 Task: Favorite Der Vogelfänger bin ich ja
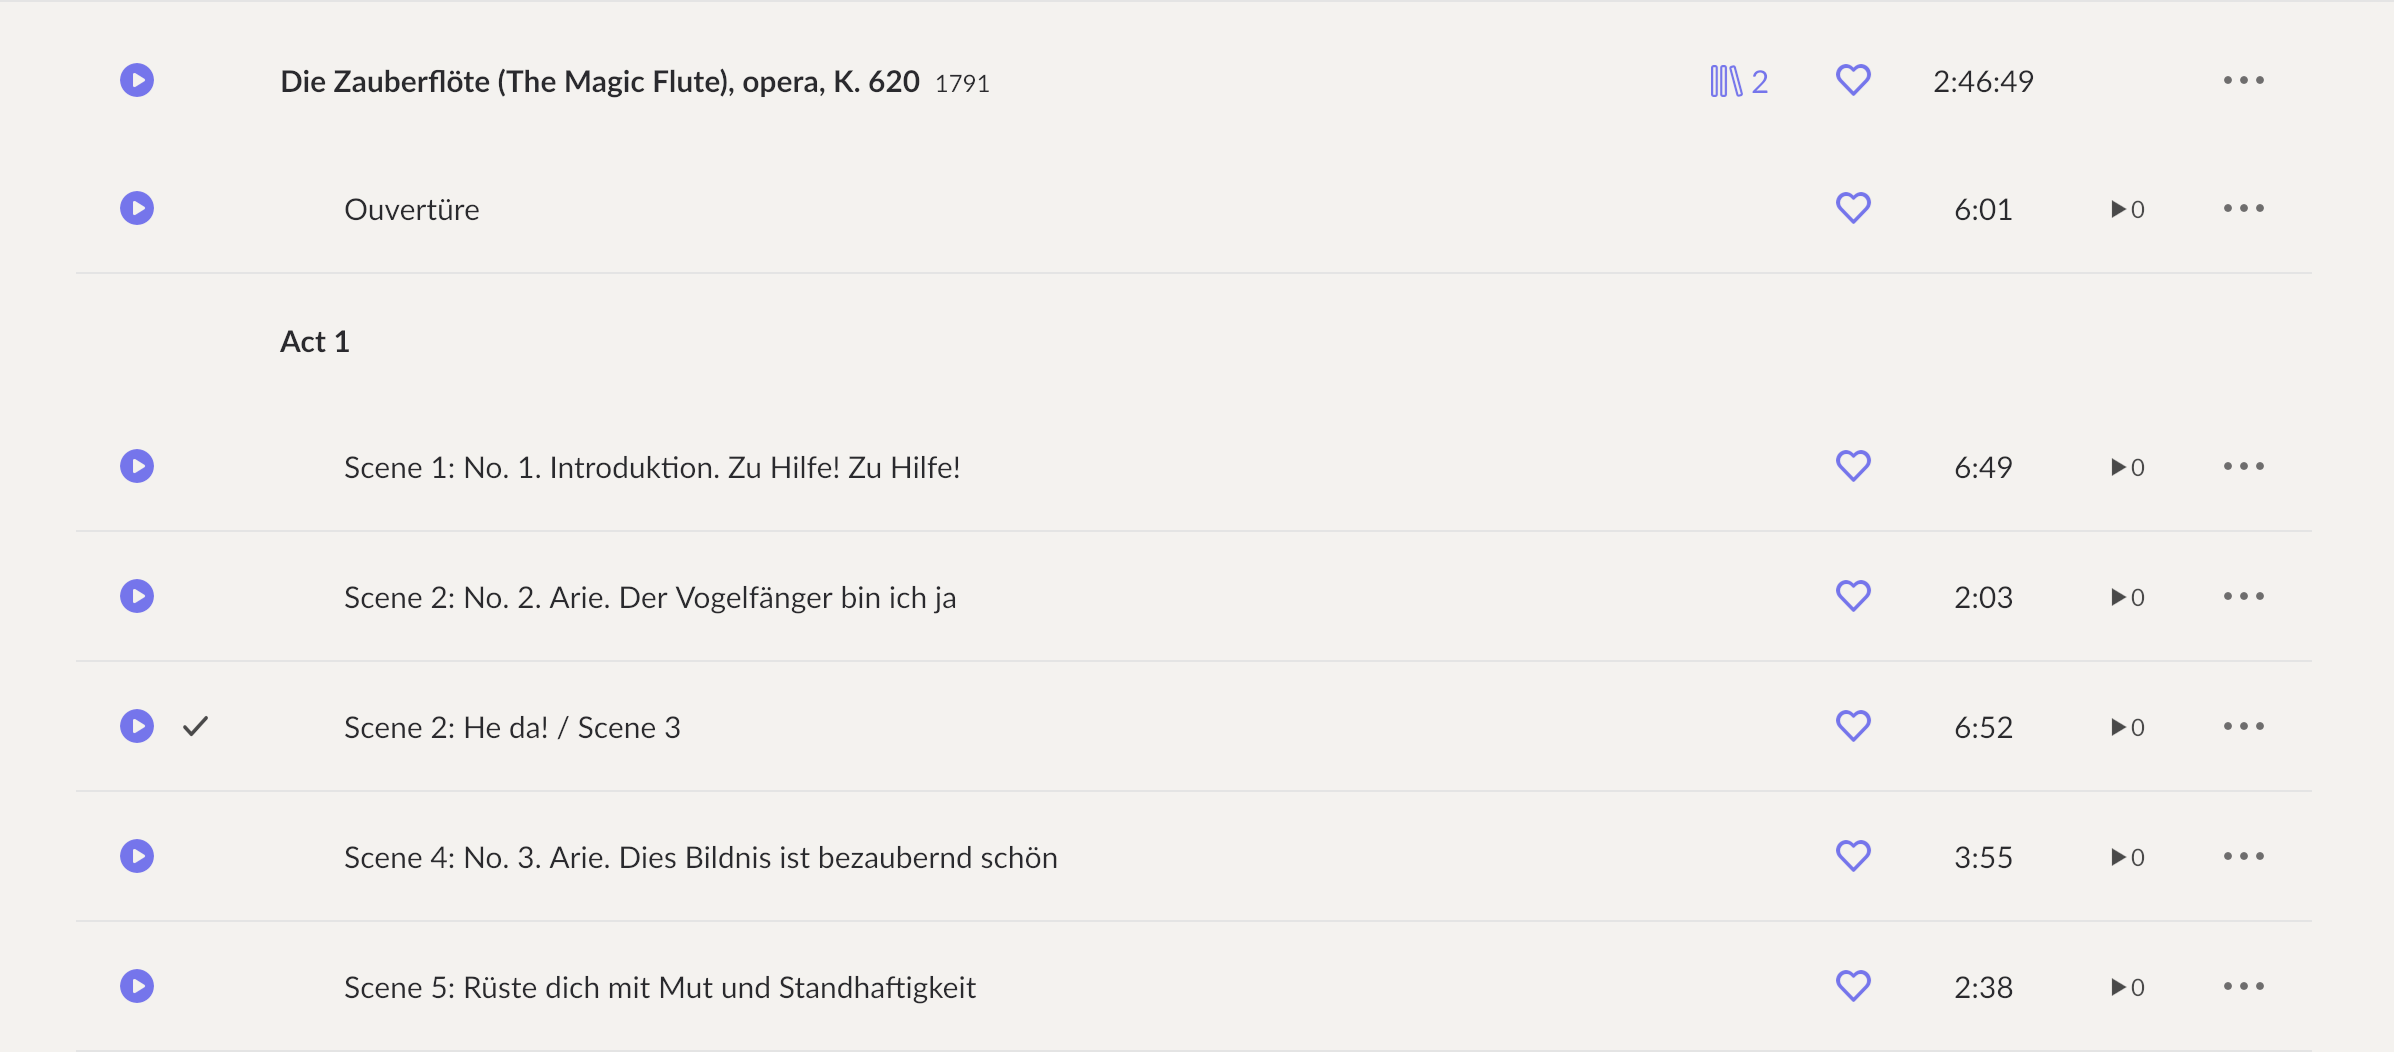click(1853, 596)
